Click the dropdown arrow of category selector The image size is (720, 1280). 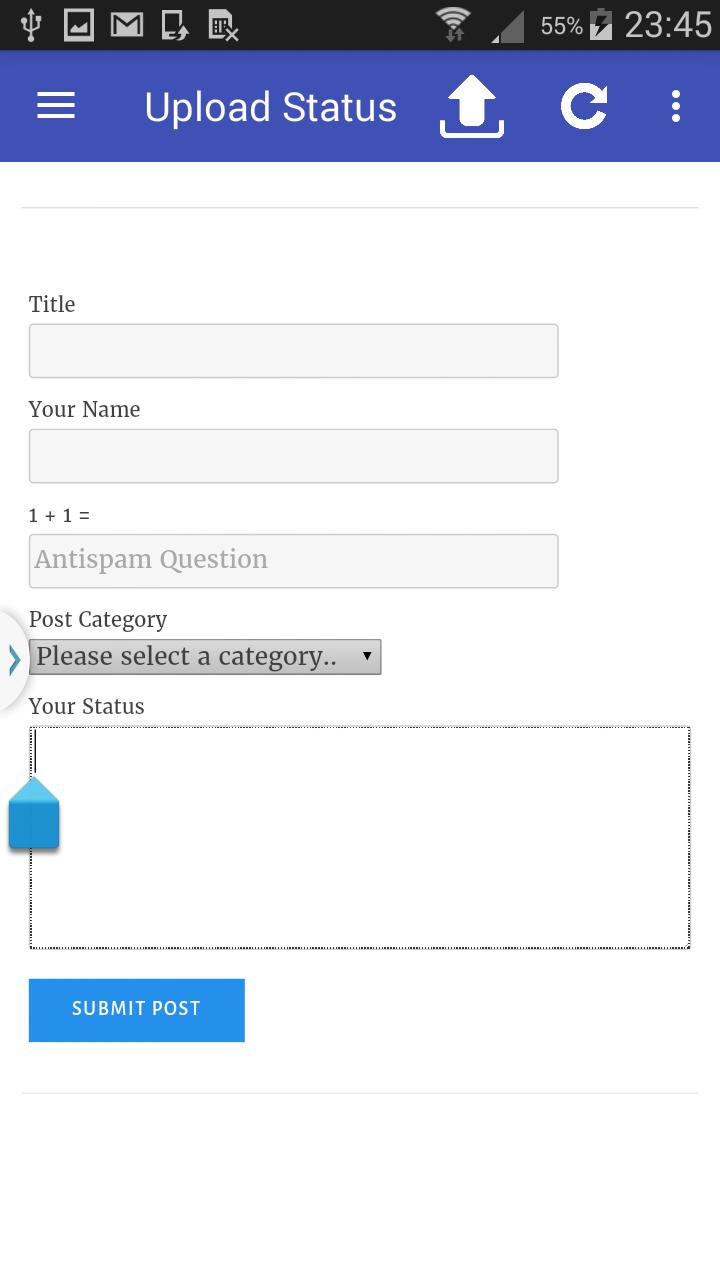click(367, 657)
